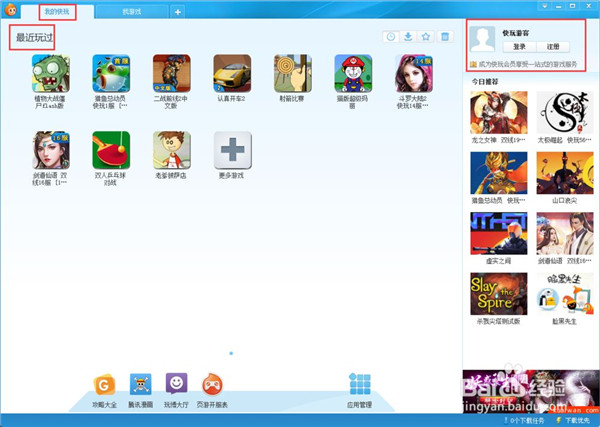Launch the yellow racing car game
Viewport: 600px width, 427px height.
pyautogui.click(x=232, y=73)
